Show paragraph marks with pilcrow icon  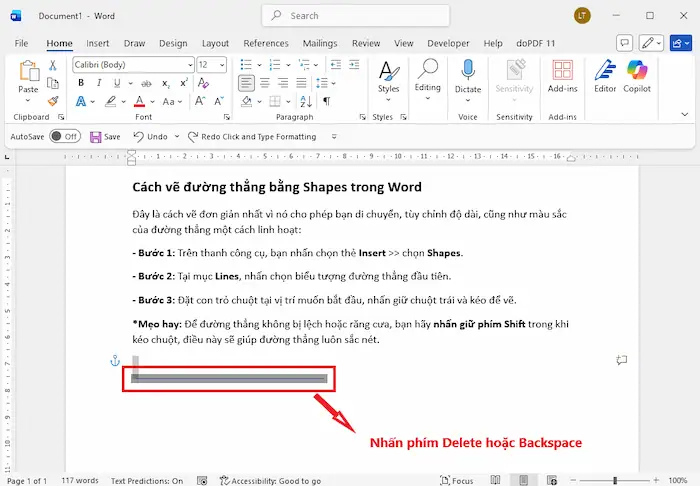coord(325,102)
